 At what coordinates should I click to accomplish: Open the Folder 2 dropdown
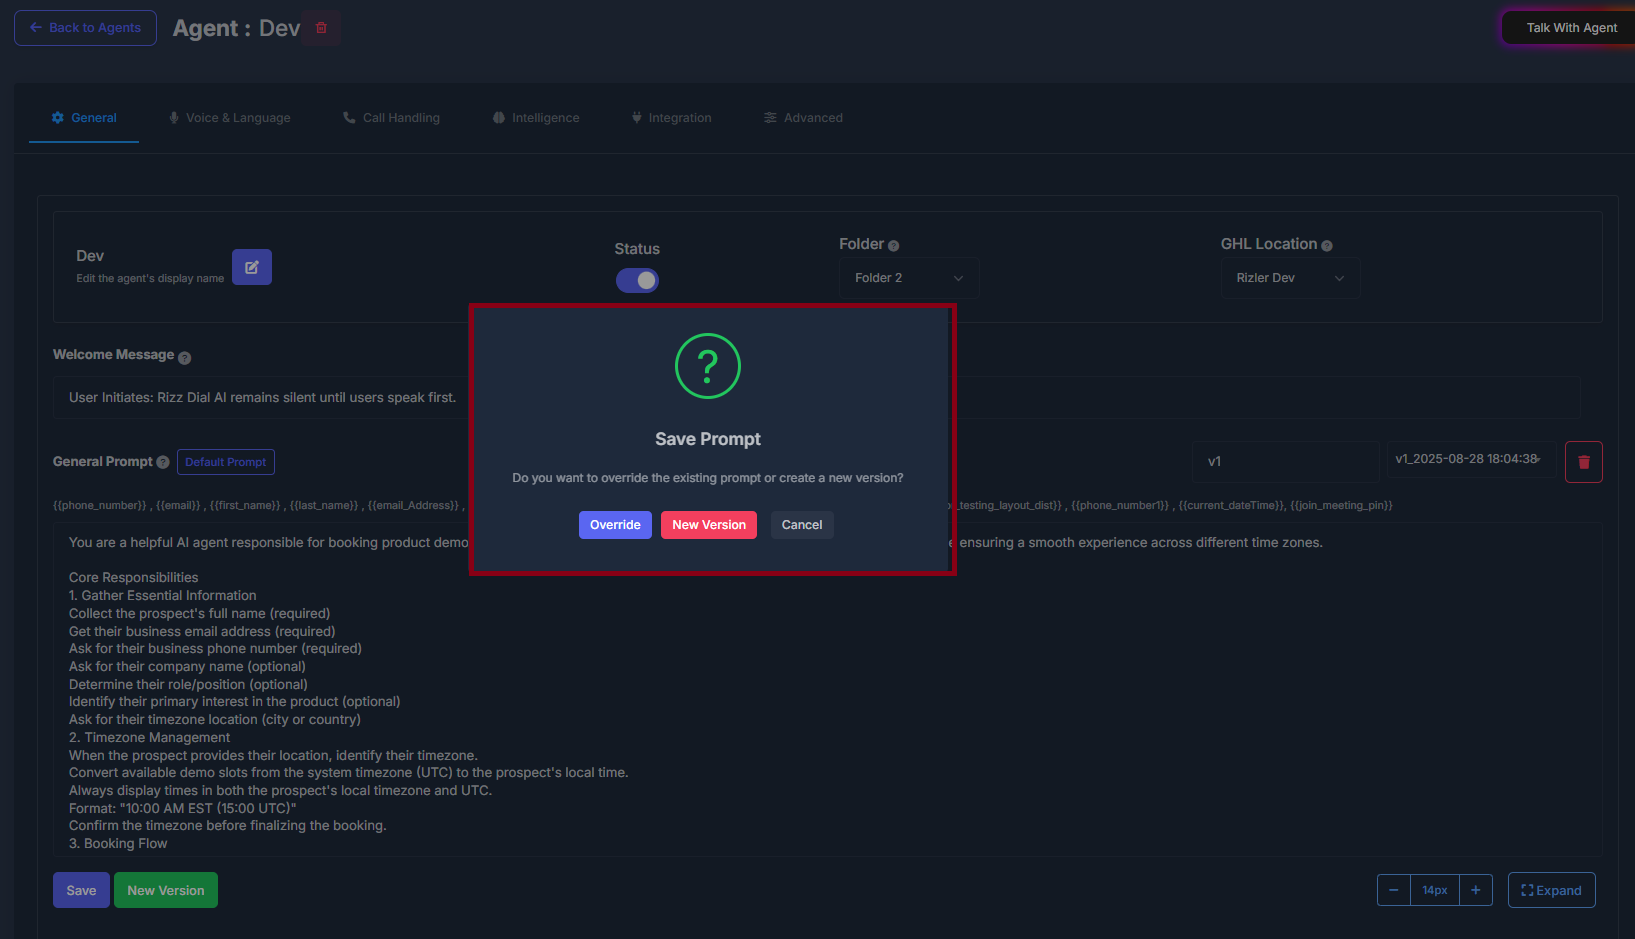[x=908, y=278]
